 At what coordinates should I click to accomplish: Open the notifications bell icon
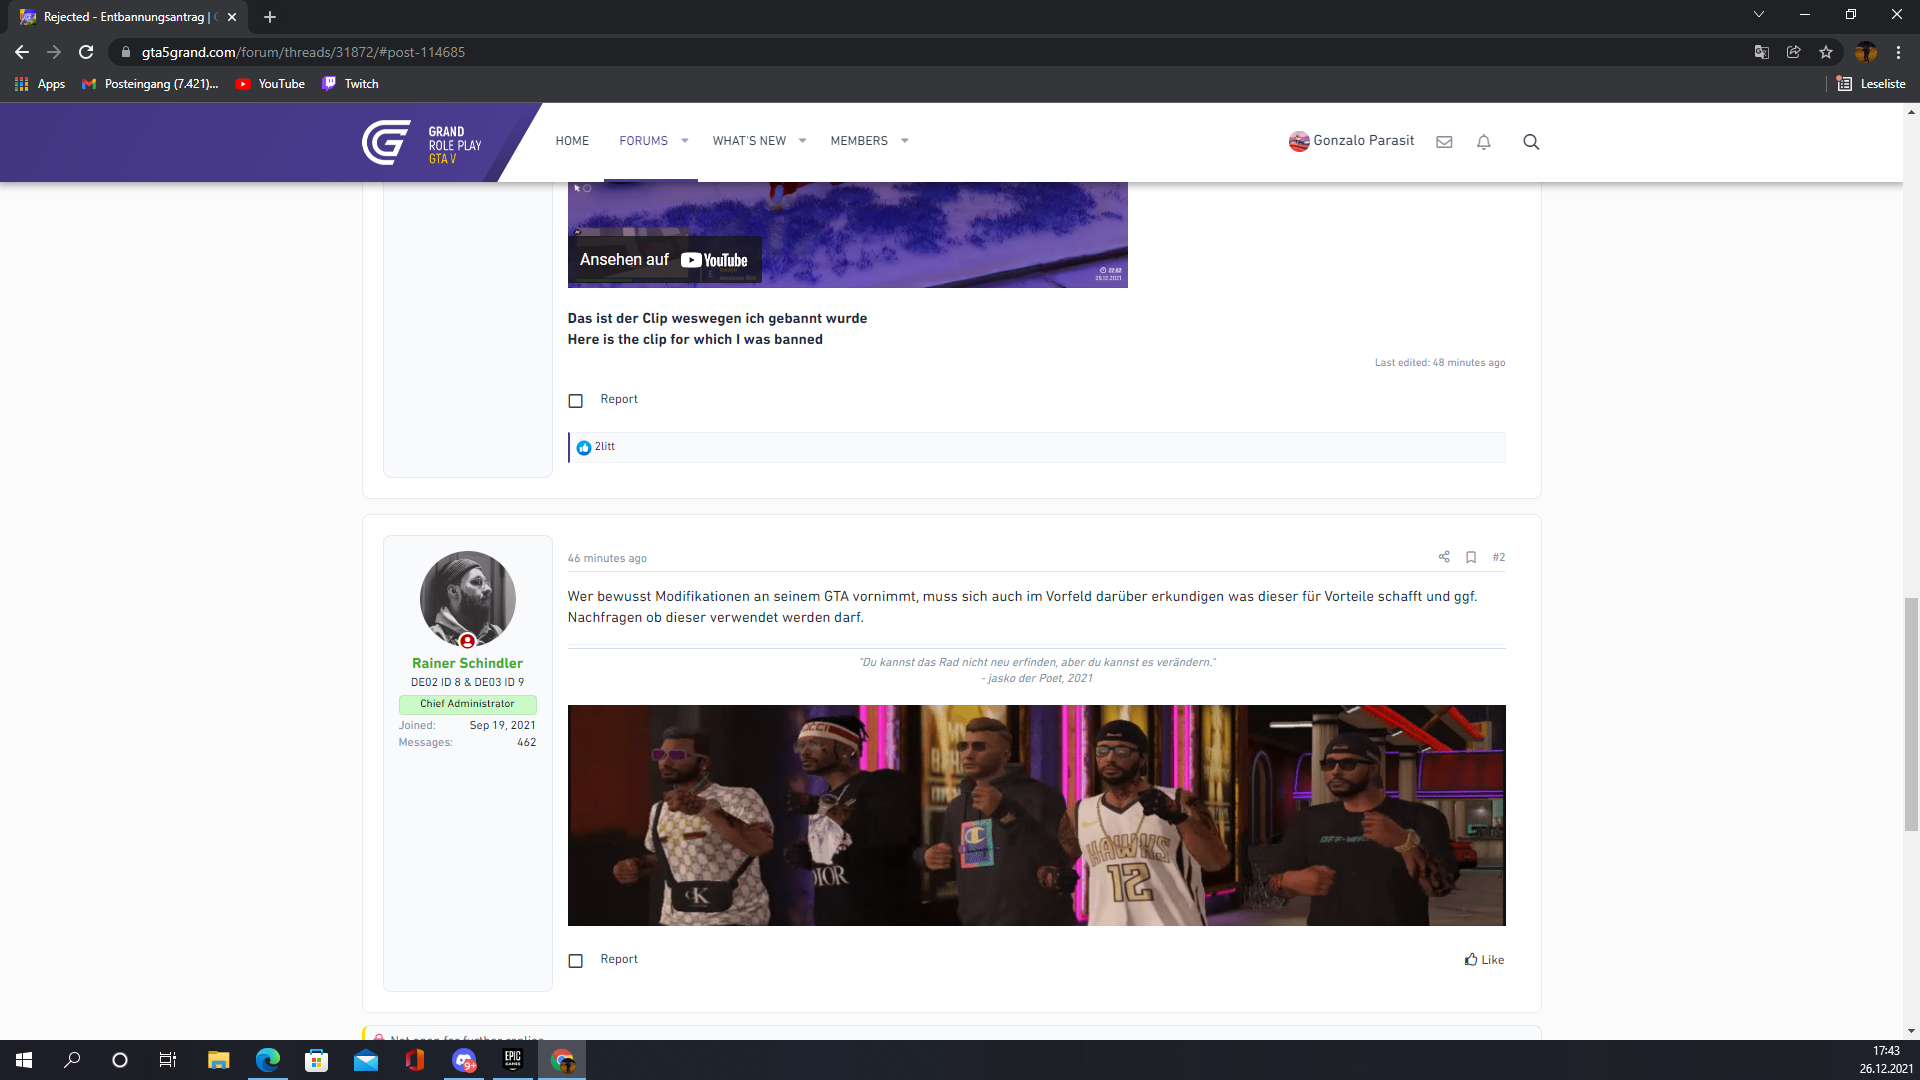(1484, 142)
